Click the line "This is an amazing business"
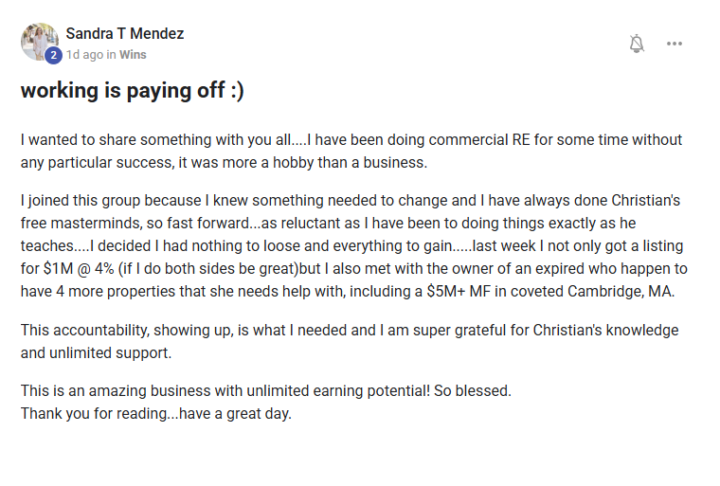Screen dimensions: 720x486 point(160,390)
